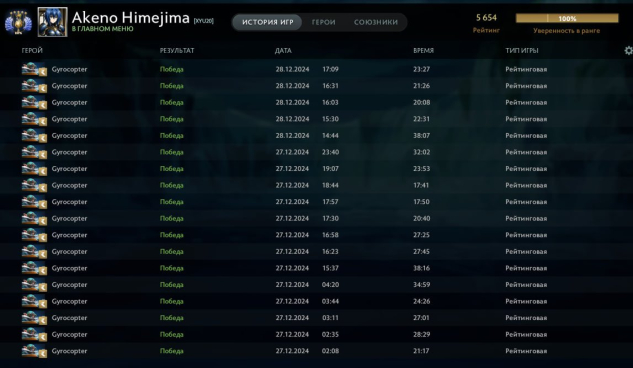
Task: Click the rank confidence 100% bar
Action: tap(567, 18)
